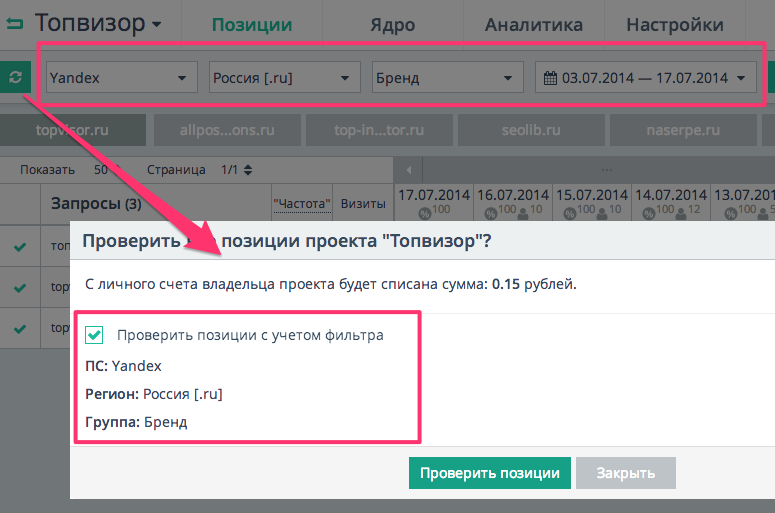The height and width of the screenshot is (513, 775).
Task: Open the date range 03.07.2014 — 17.07.2014 picker
Action: click(646, 77)
